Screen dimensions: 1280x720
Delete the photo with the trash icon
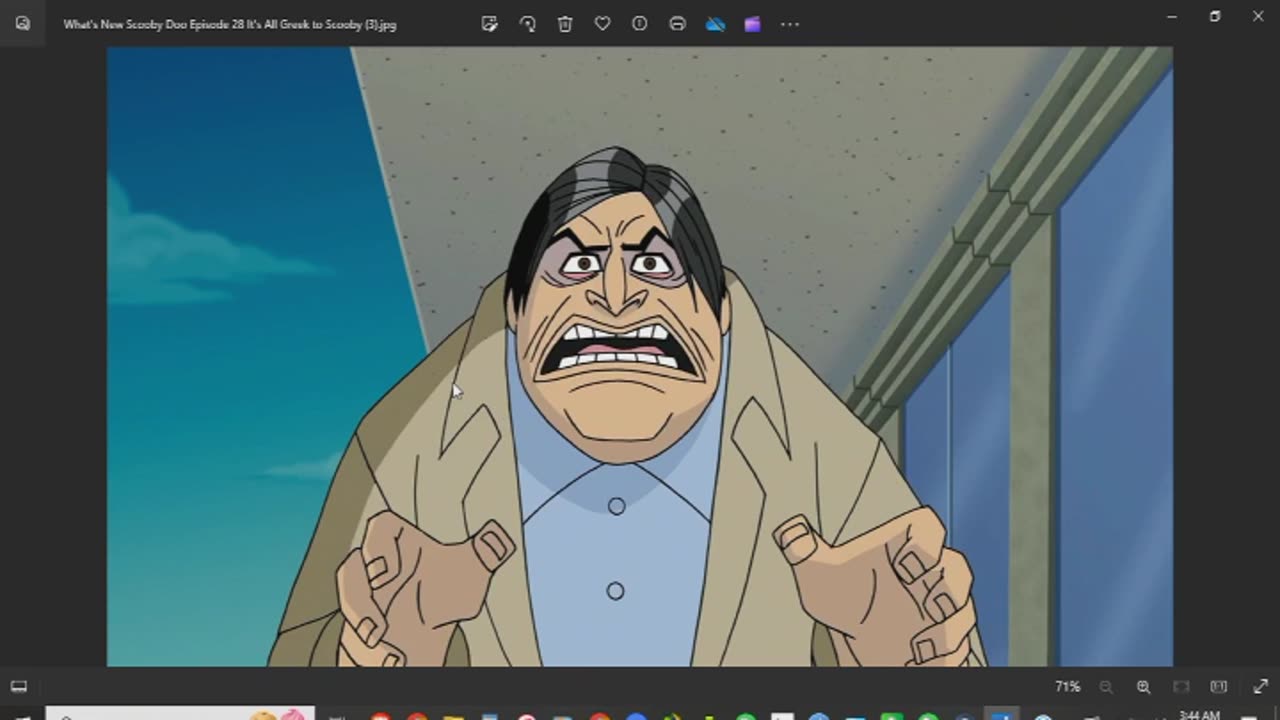coord(565,24)
